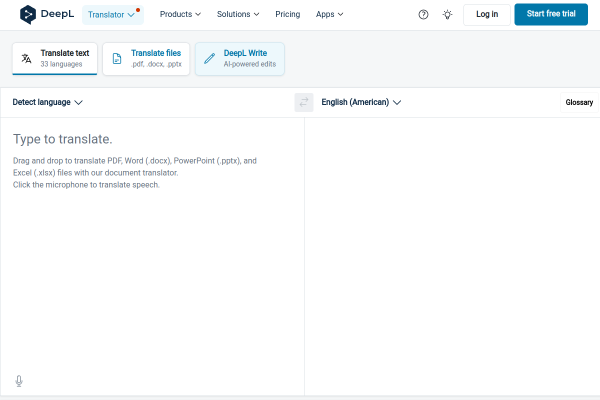
Task: Open the Translator dropdown
Action: (x=112, y=15)
